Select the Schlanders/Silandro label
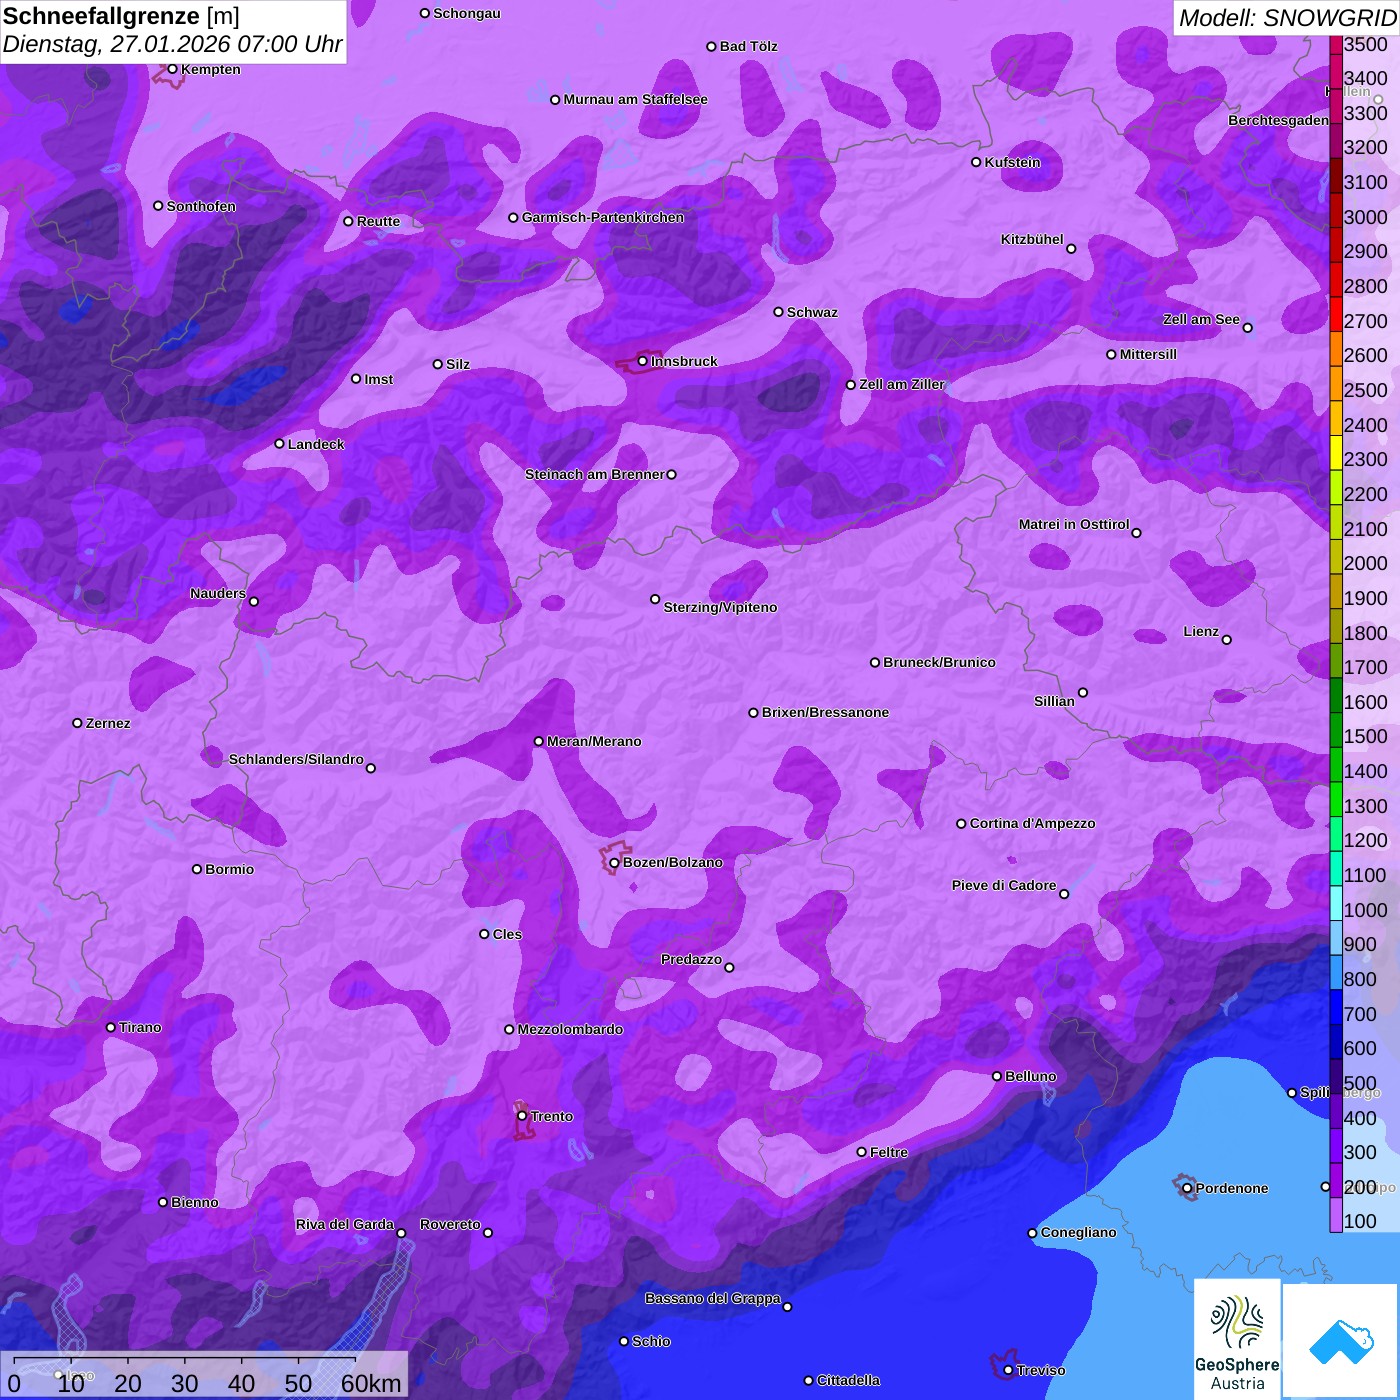The width and height of the screenshot is (1400, 1400). tap(296, 759)
